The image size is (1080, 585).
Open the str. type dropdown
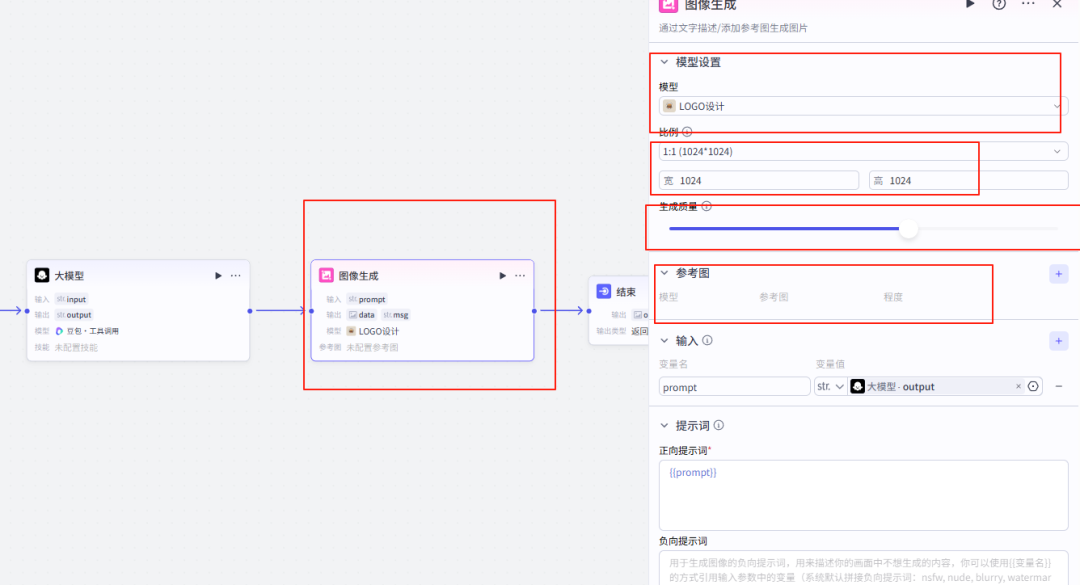pyautogui.click(x=830, y=387)
